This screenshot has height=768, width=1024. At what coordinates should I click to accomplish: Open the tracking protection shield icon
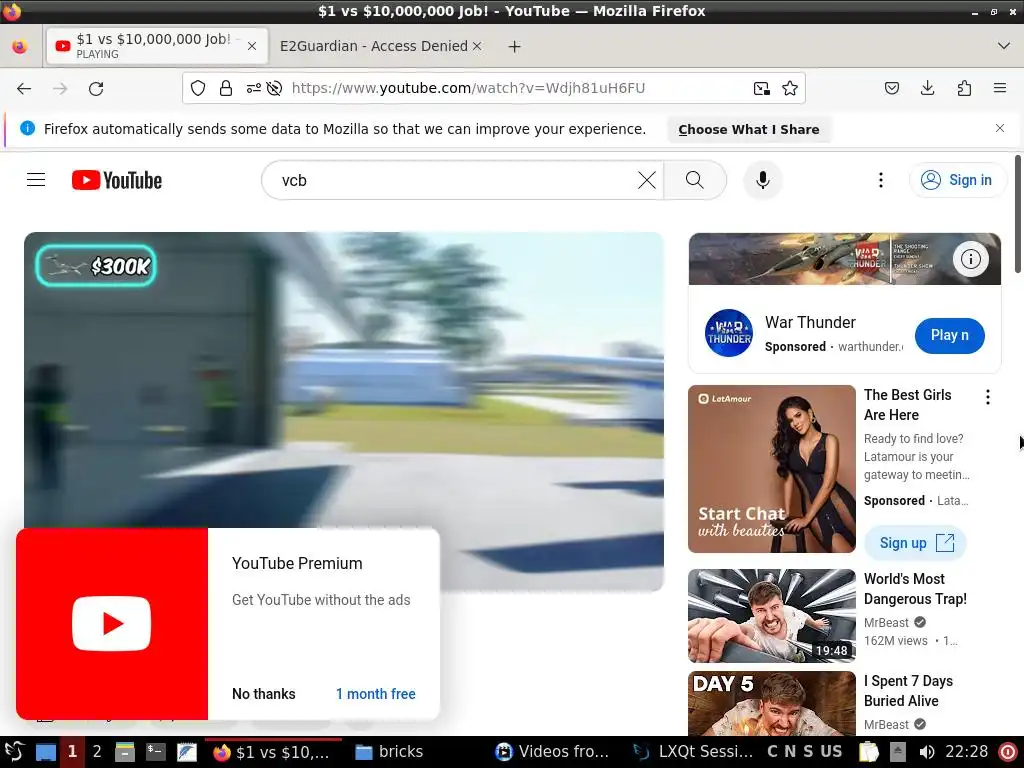coord(198,88)
